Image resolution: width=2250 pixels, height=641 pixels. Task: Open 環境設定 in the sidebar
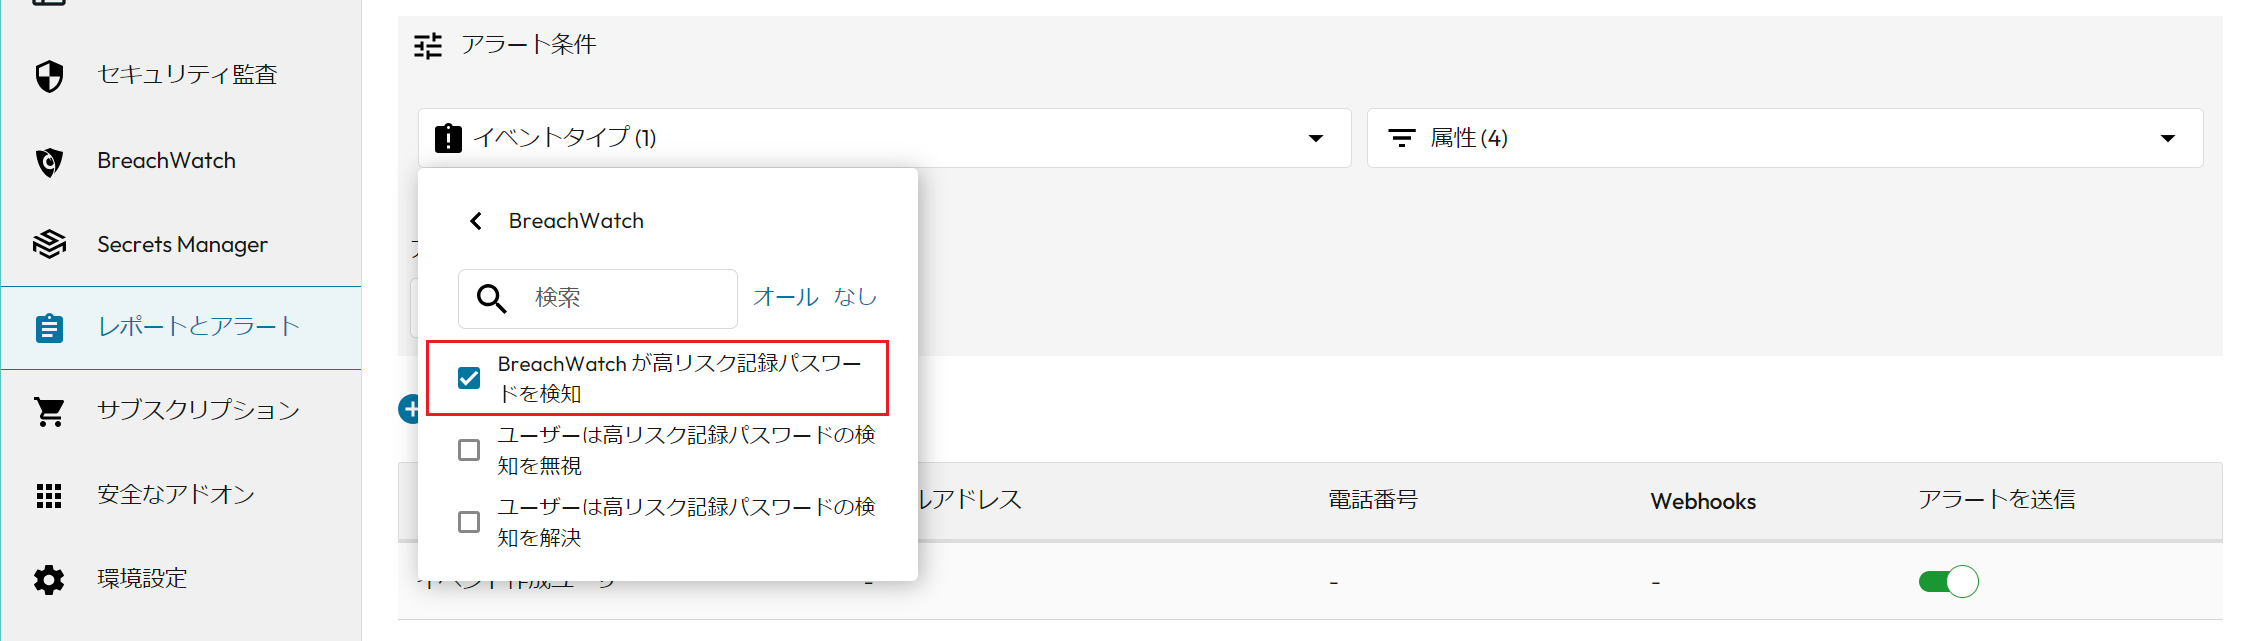tap(181, 579)
